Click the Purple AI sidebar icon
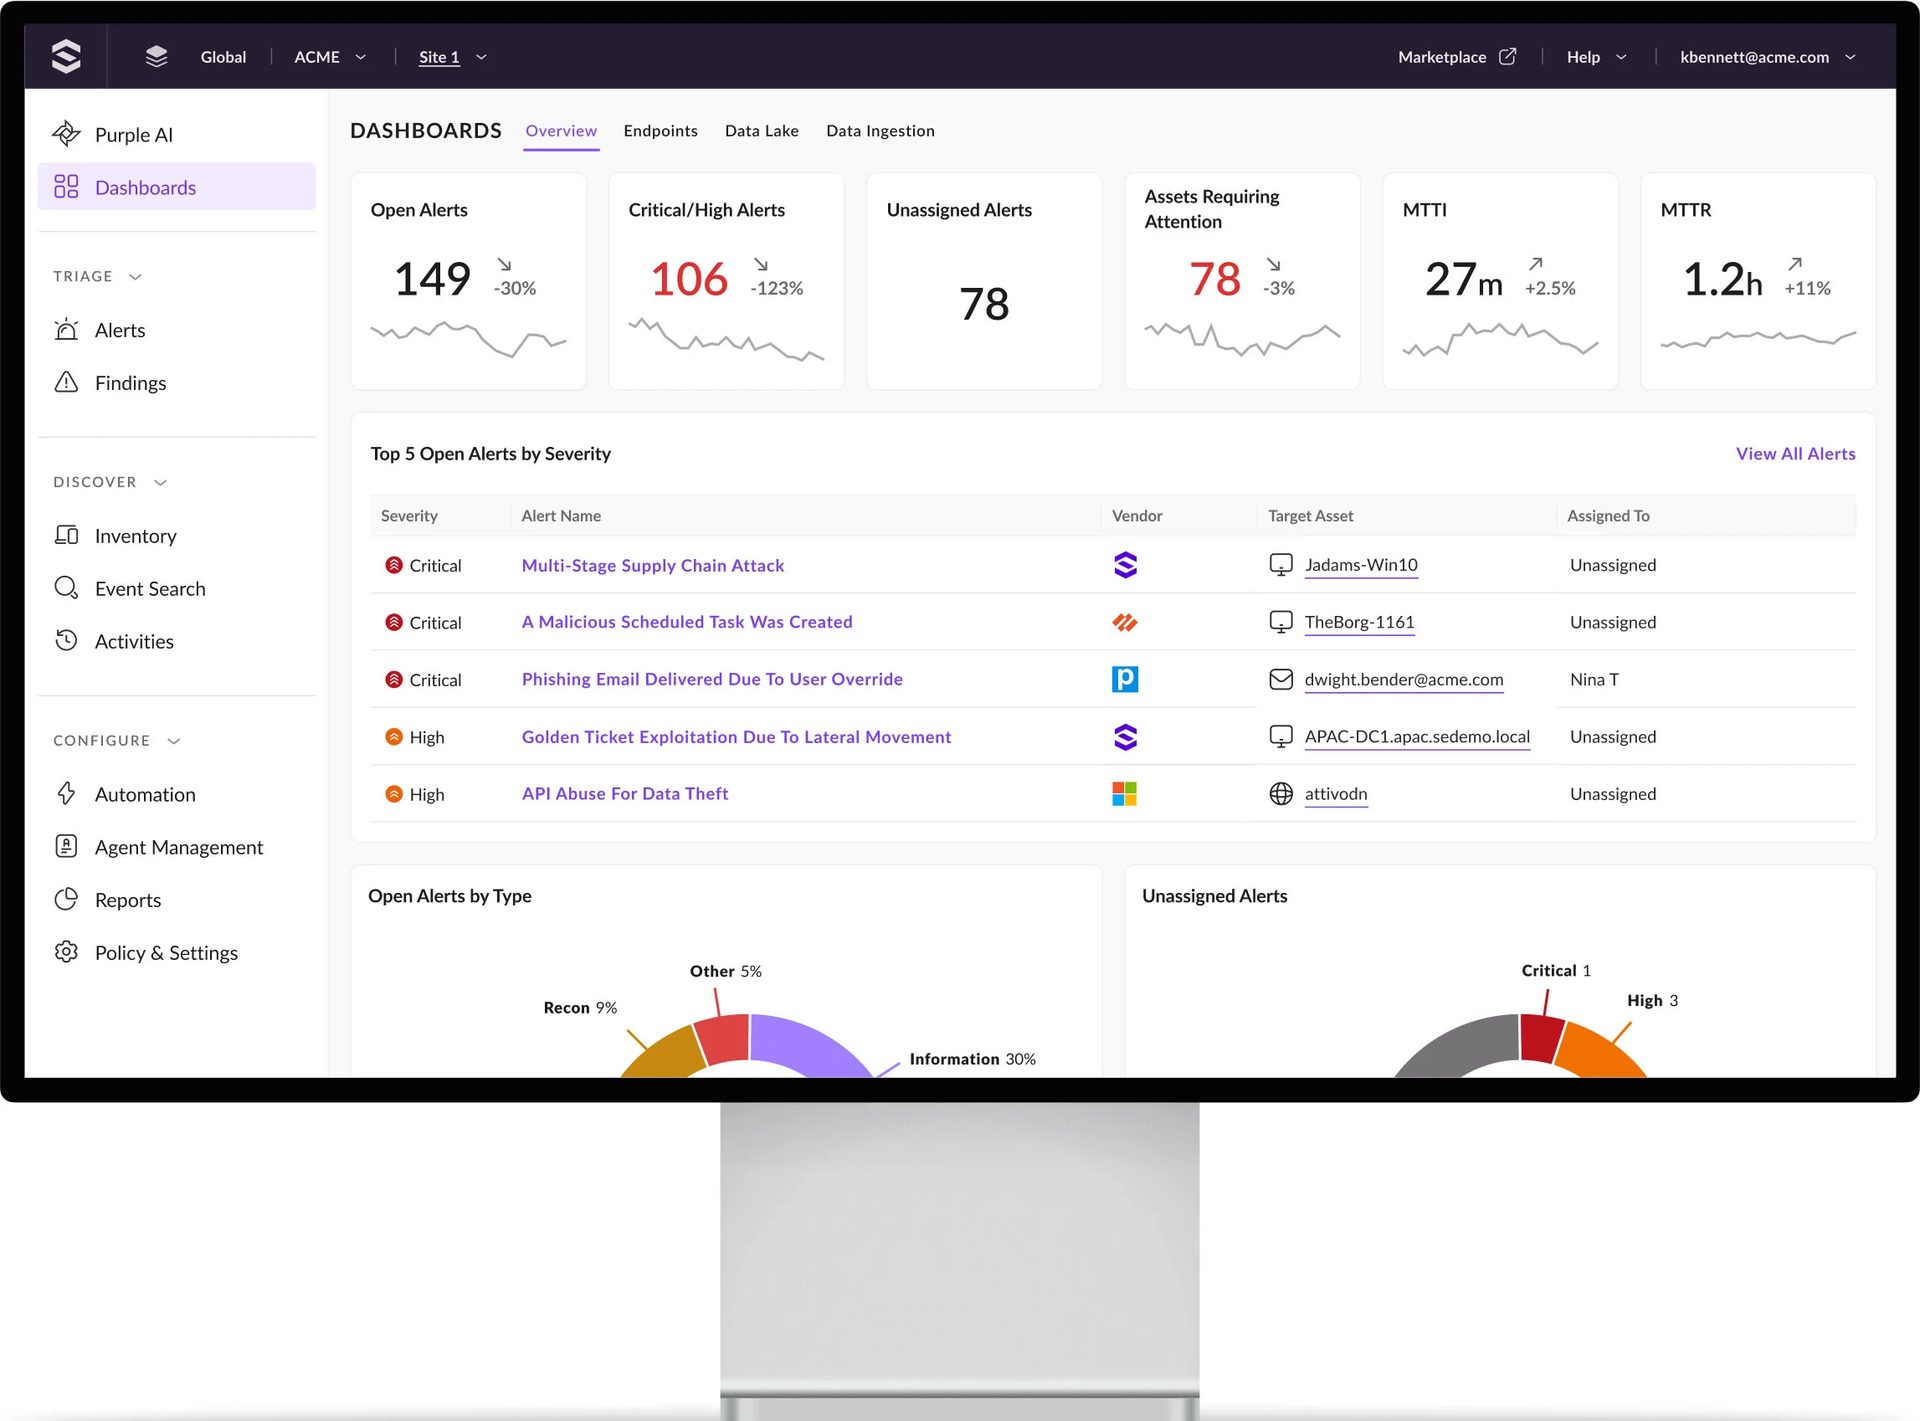The height and width of the screenshot is (1421, 1920). 66,134
